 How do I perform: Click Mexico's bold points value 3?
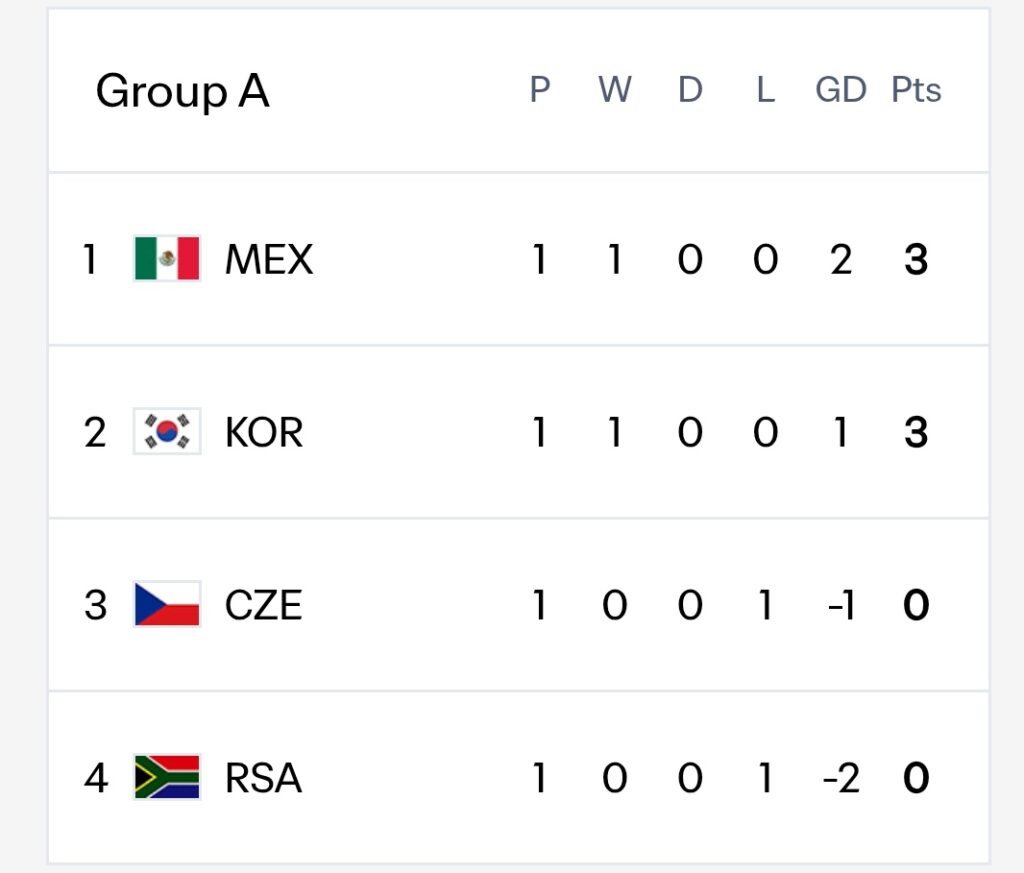pyautogui.click(x=916, y=259)
